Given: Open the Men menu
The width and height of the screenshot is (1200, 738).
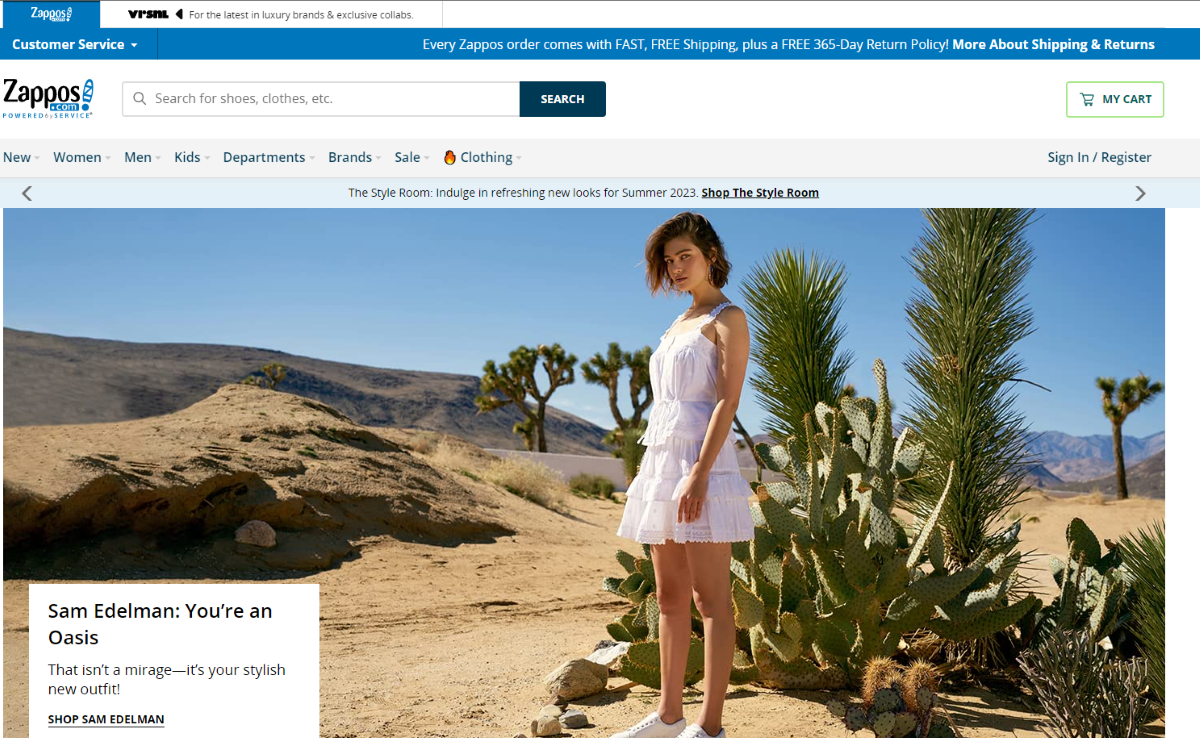Looking at the screenshot, I should click(x=142, y=157).
